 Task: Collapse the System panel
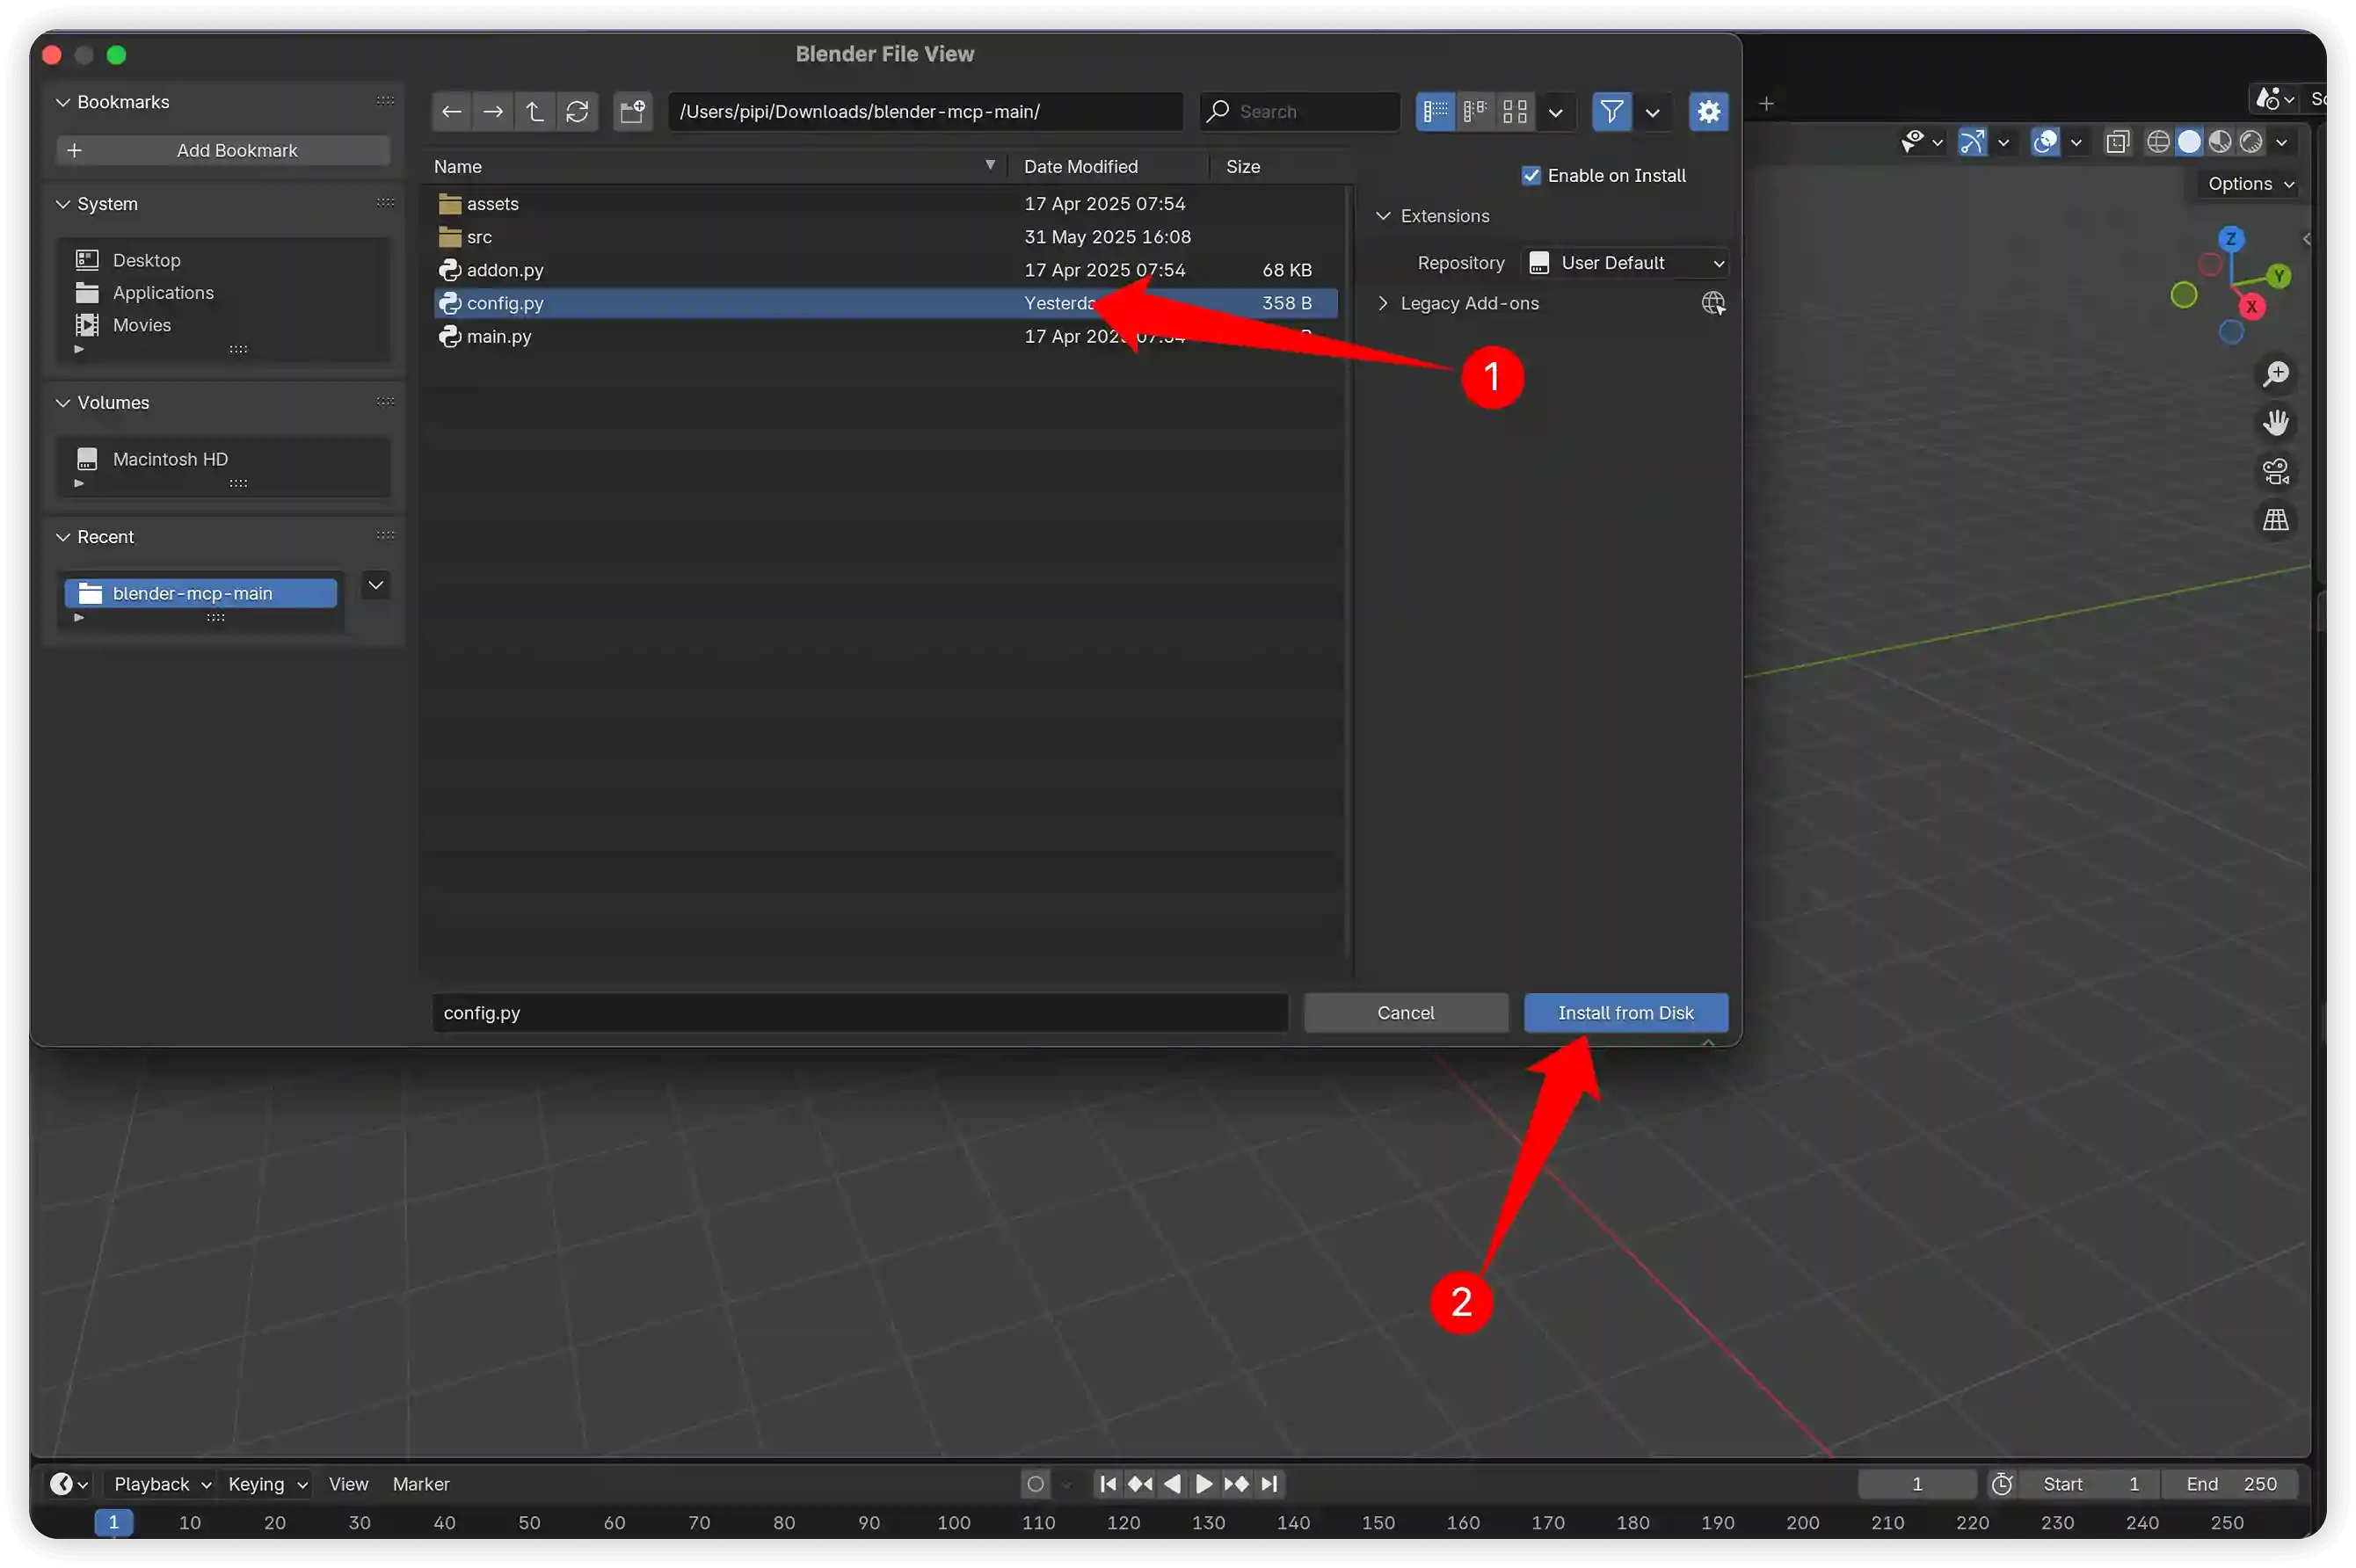pyautogui.click(x=63, y=204)
